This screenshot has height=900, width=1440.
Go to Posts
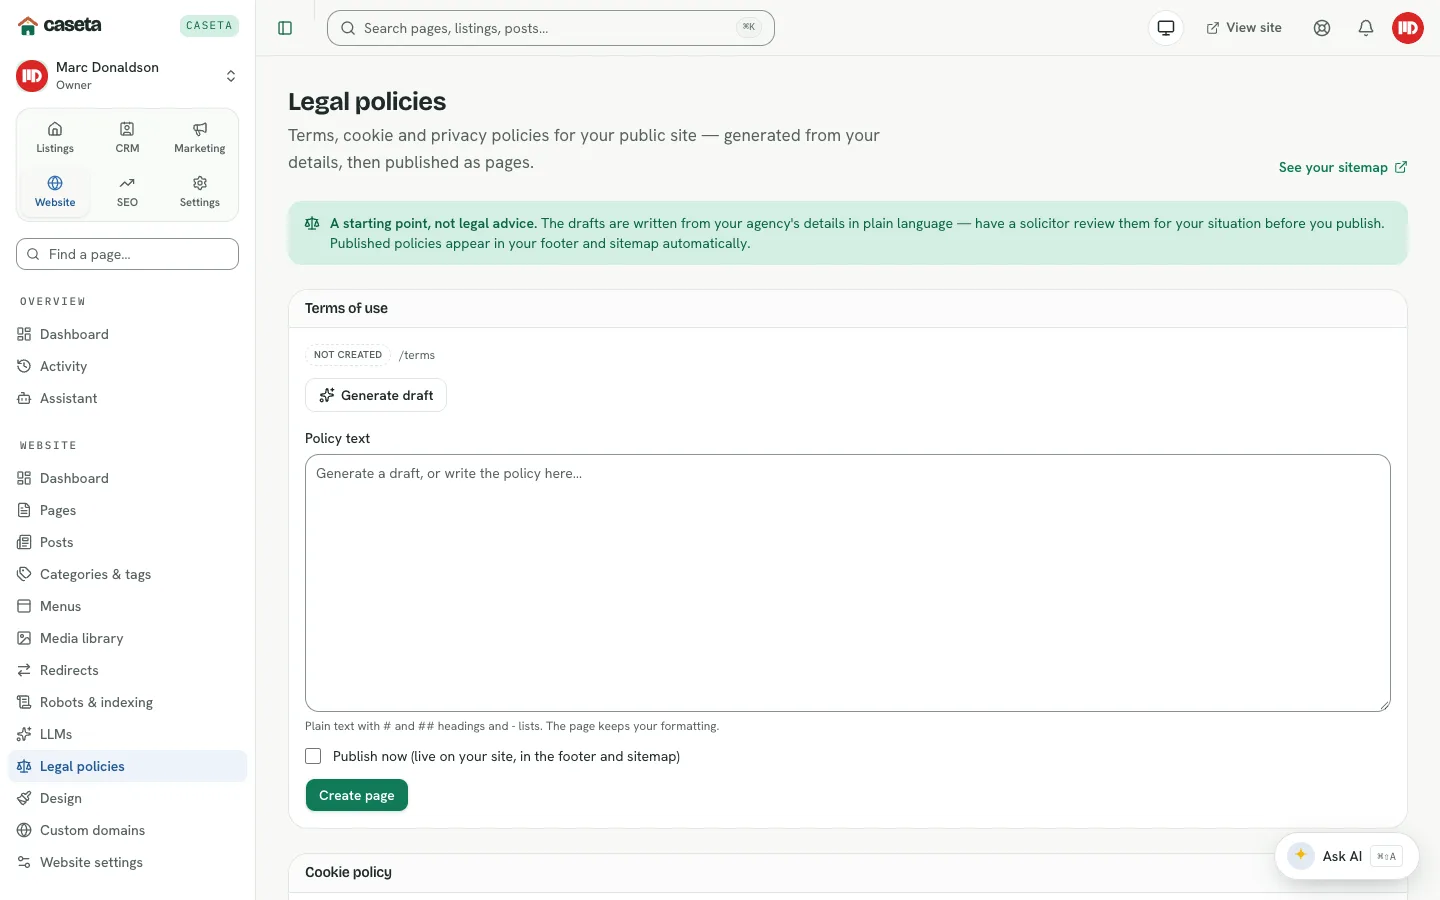point(127,542)
